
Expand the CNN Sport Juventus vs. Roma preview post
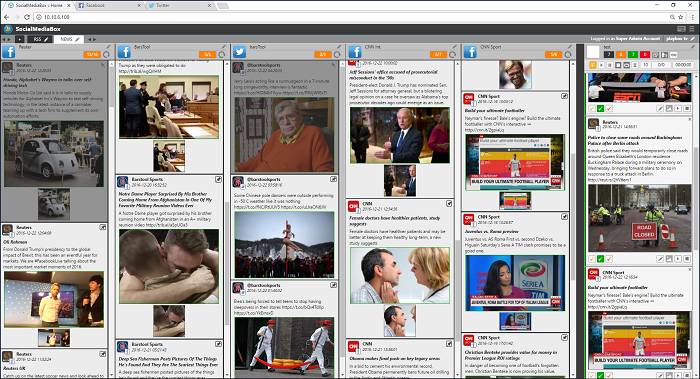(564, 217)
